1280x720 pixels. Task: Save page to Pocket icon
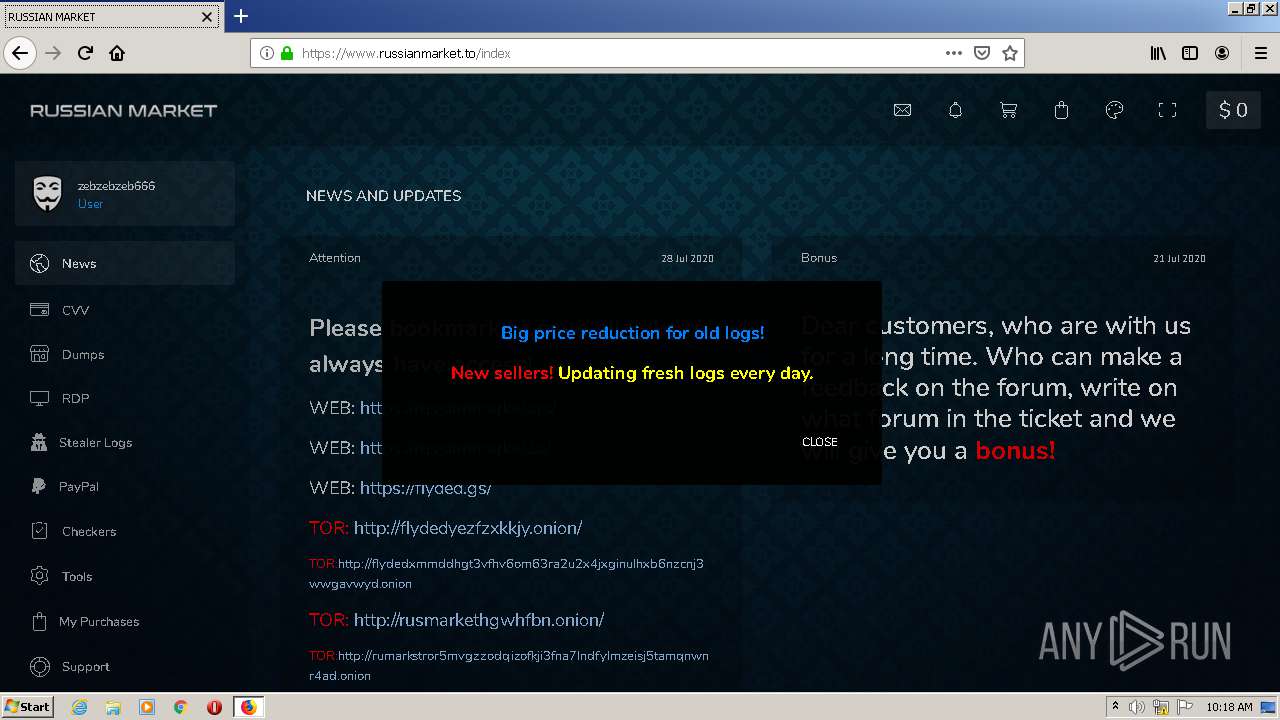pyautogui.click(x=982, y=53)
